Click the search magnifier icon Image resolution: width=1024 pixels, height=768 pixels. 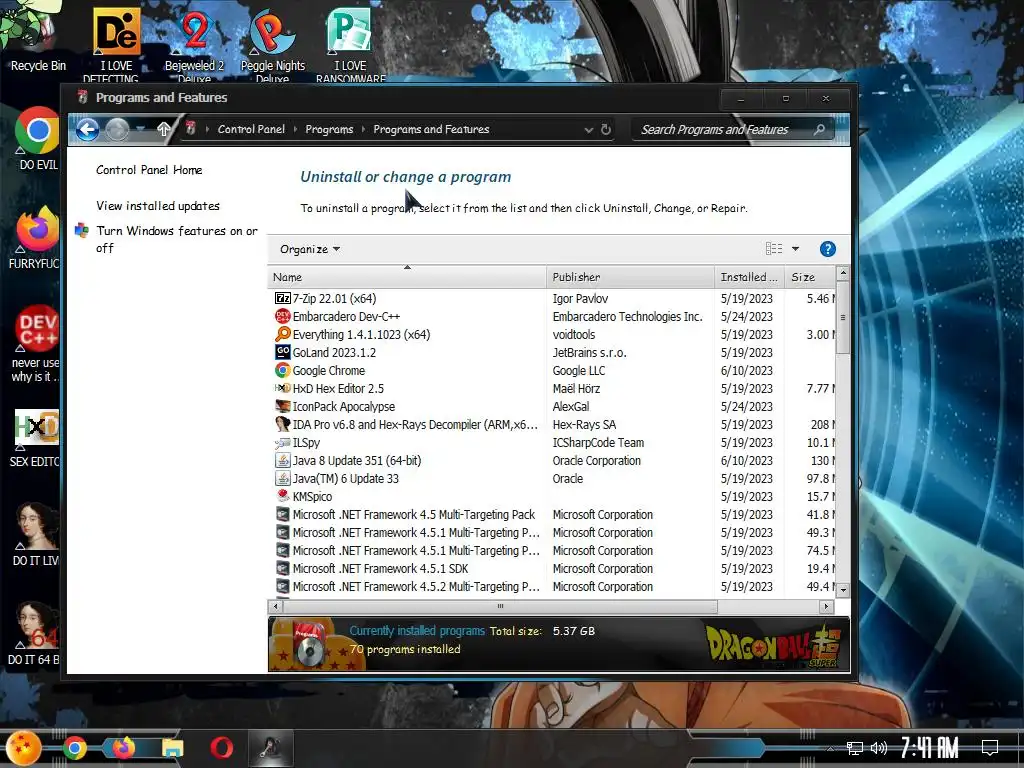coord(819,129)
